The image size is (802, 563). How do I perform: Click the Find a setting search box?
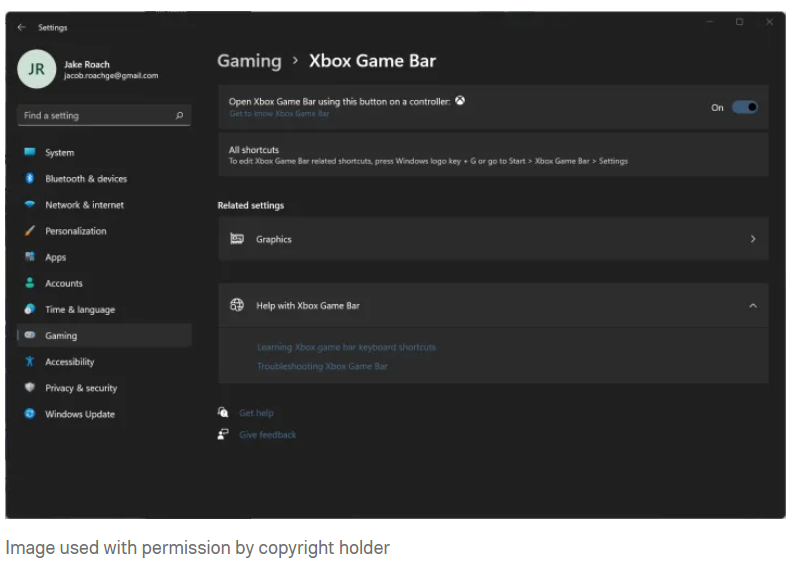point(104,116)
